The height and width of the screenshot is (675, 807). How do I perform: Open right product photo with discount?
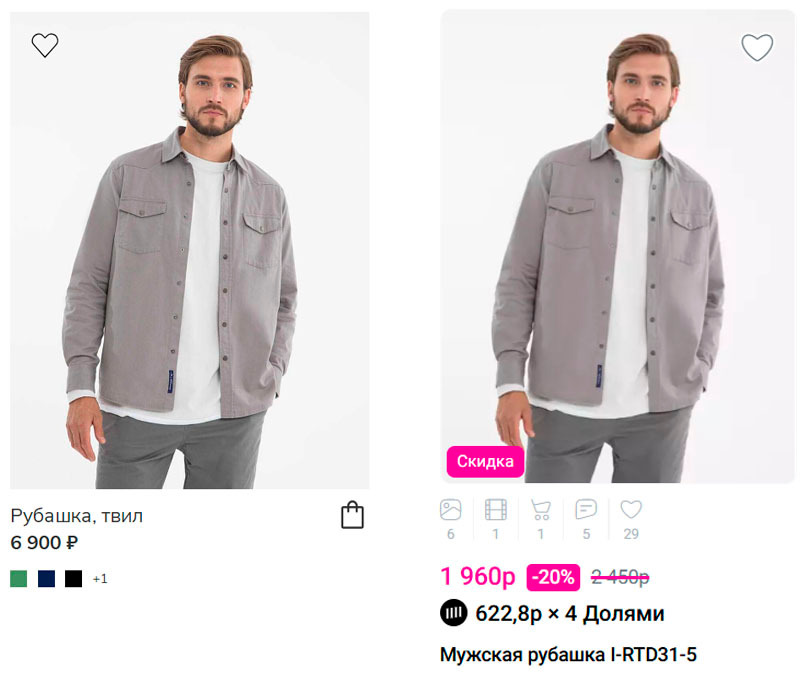coord(618,247)
